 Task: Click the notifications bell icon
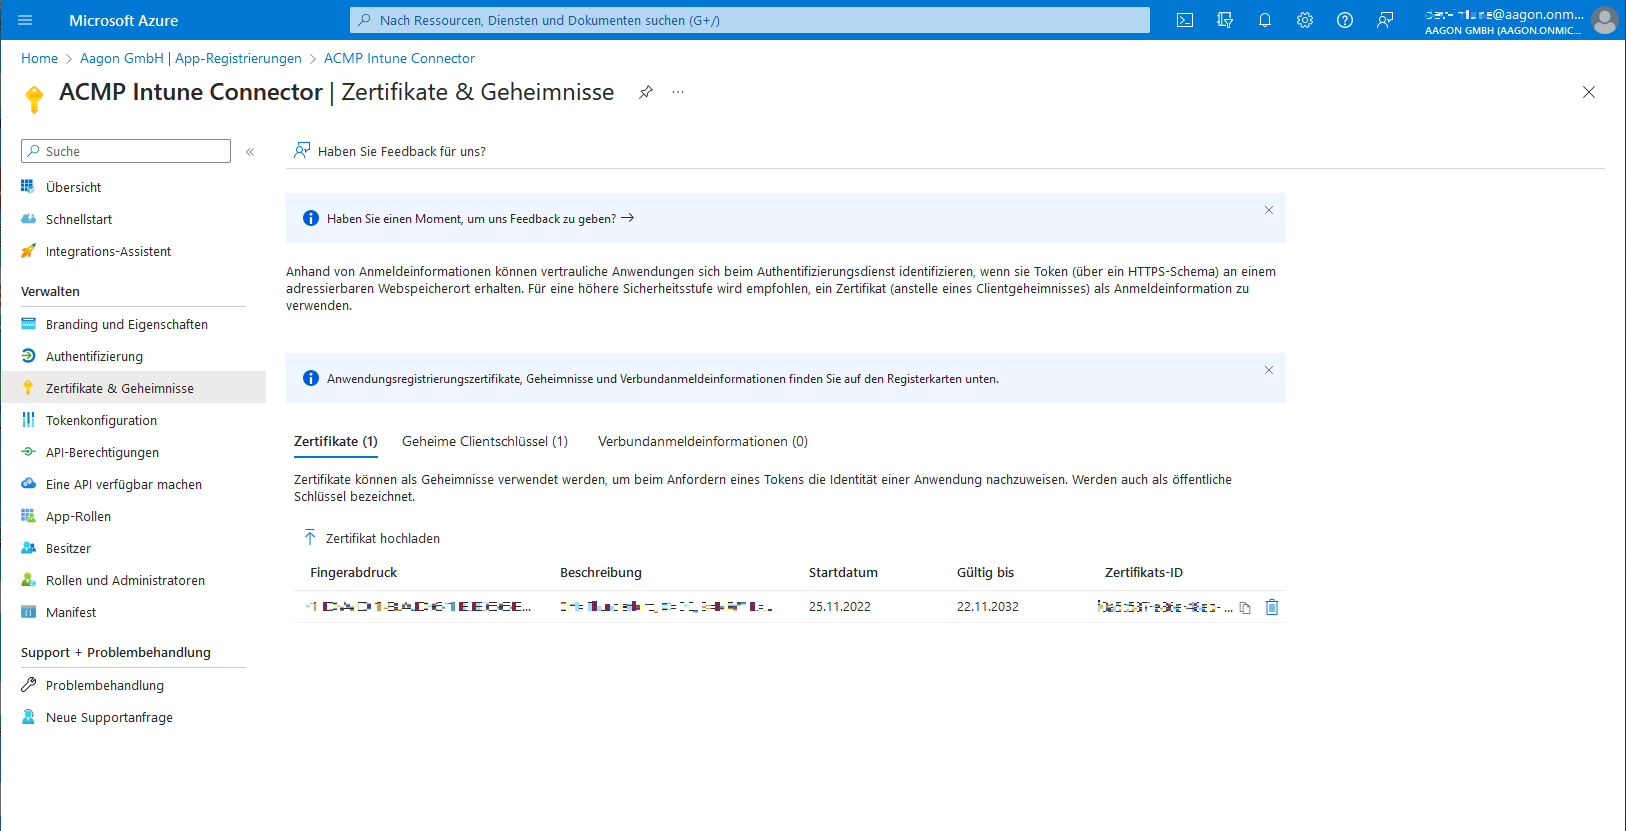[x=1265, y=20]
